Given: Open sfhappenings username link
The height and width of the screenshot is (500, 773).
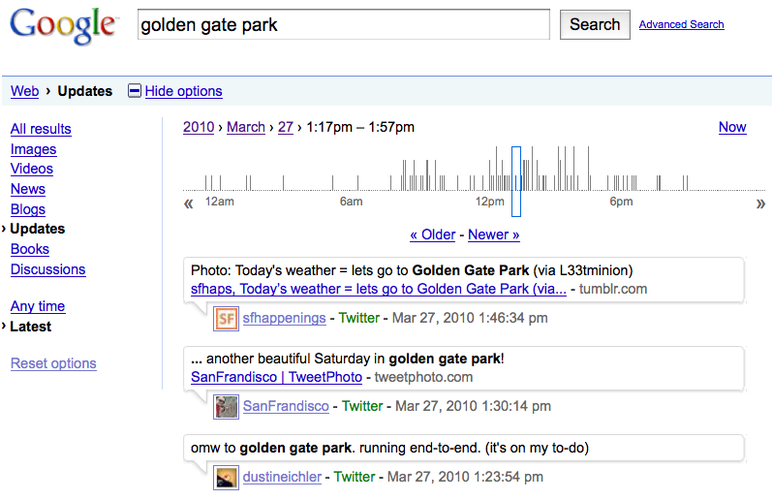Looking at the screenshot, I should click(284, 318).
